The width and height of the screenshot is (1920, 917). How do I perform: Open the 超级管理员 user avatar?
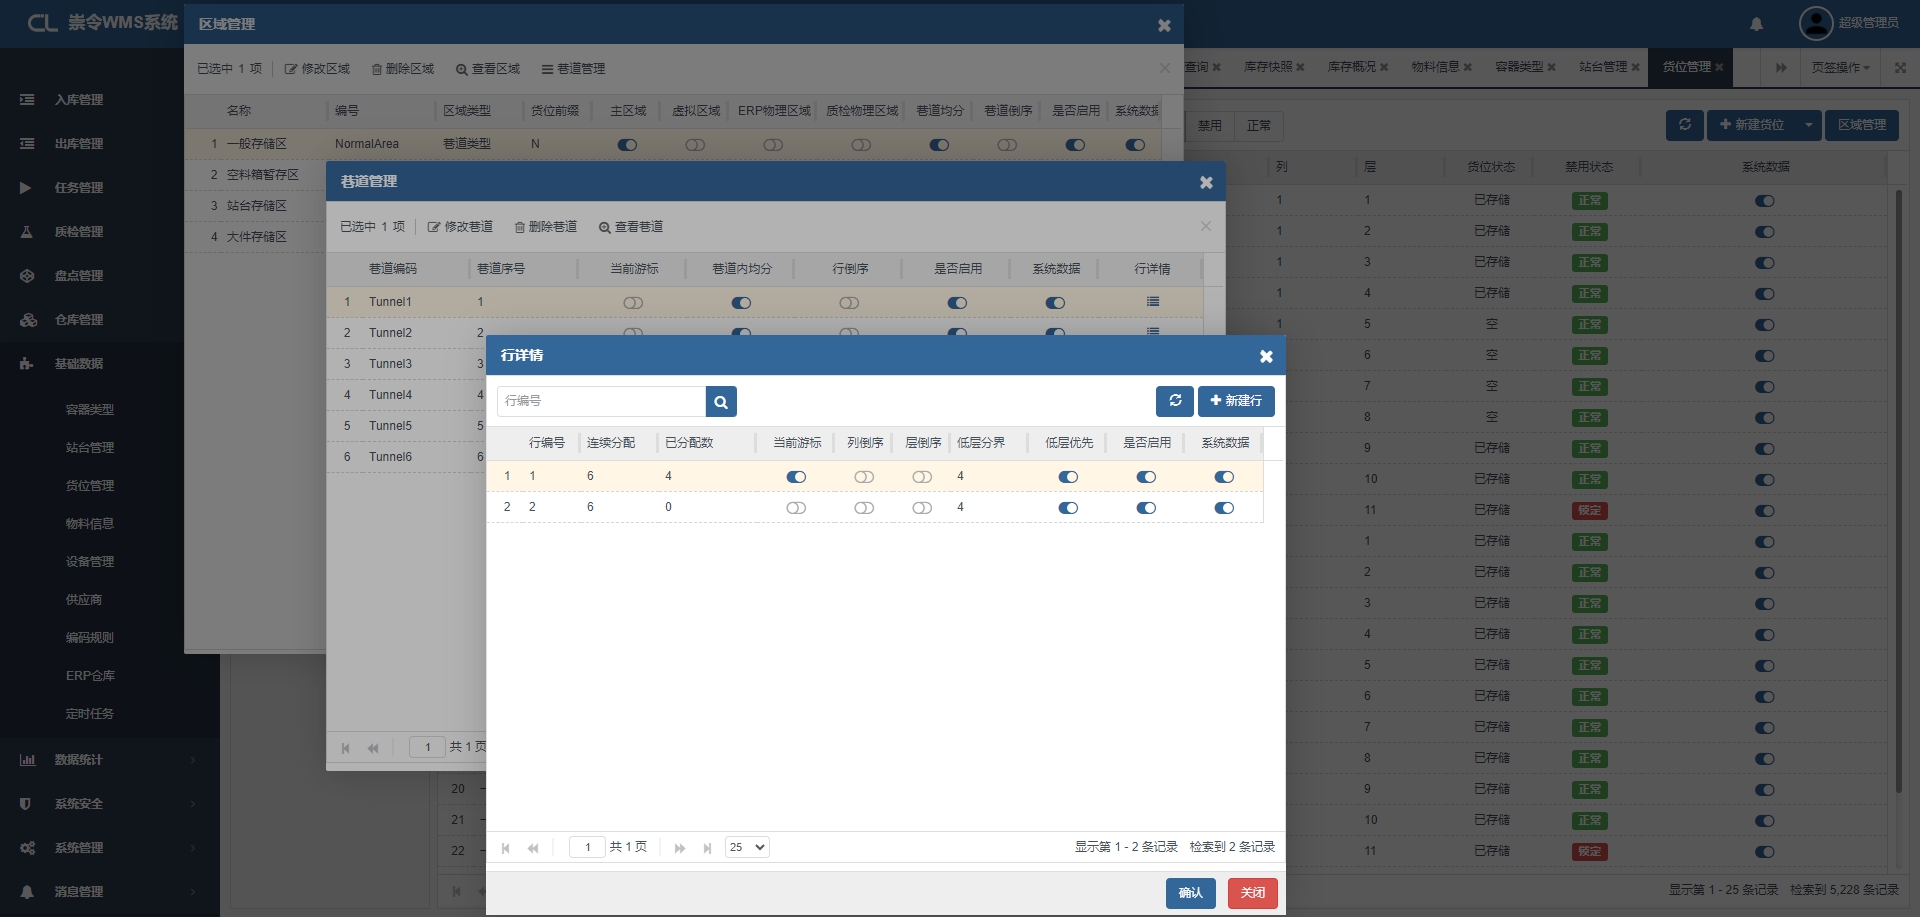click(1815, 23)
